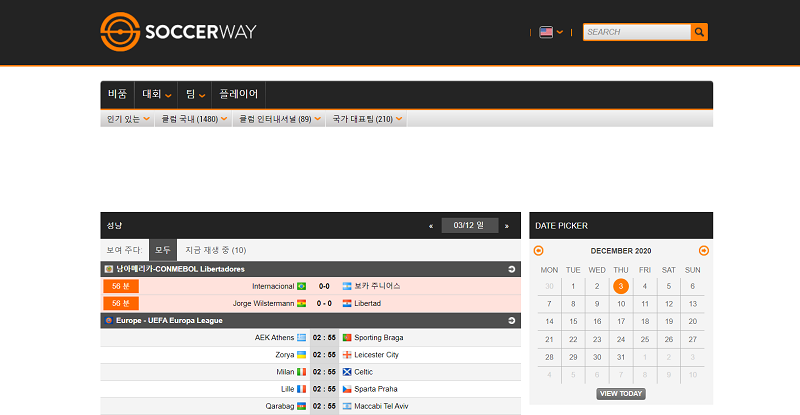Click Greece flag beside AEK Athens

pyautogui.click(x=302, y=337)
